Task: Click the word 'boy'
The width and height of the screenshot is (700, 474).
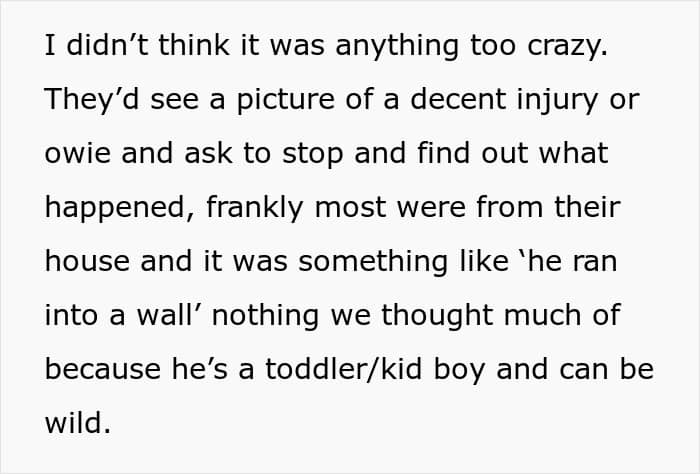Action: (x=459, y=370)
